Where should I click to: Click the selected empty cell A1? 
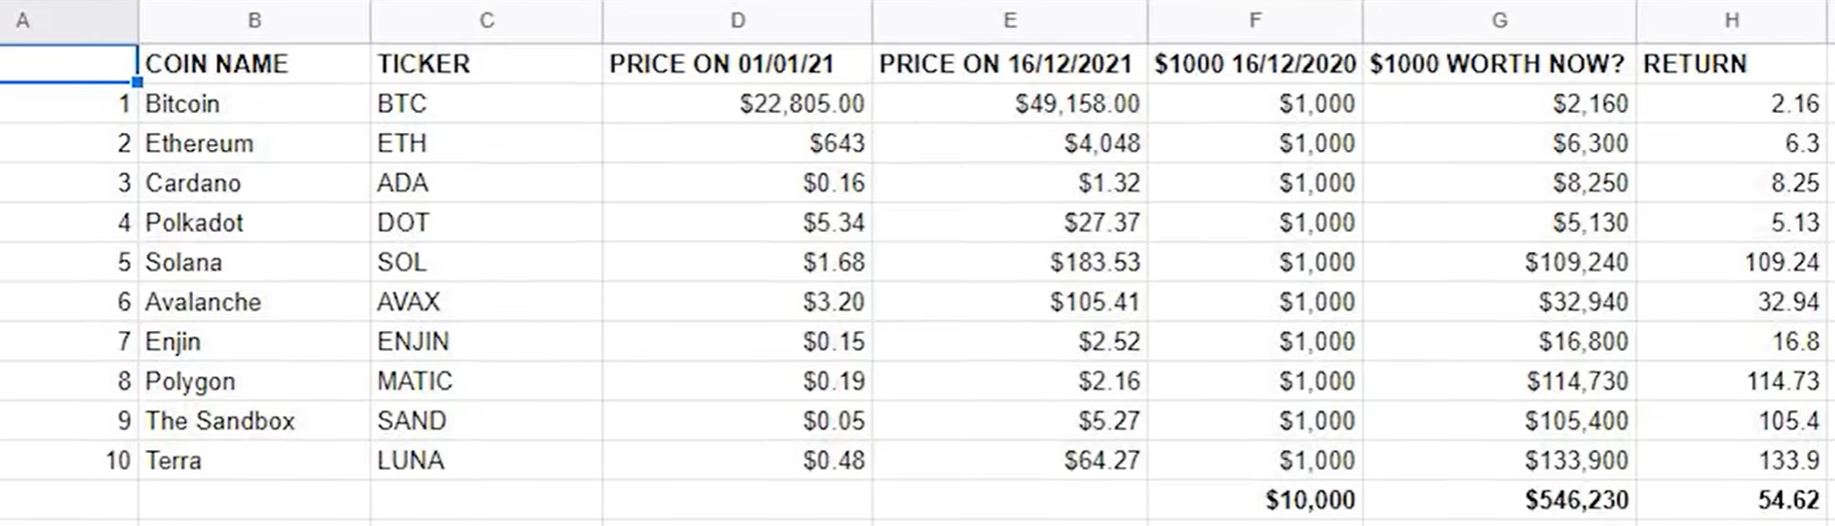pos(68,64)
